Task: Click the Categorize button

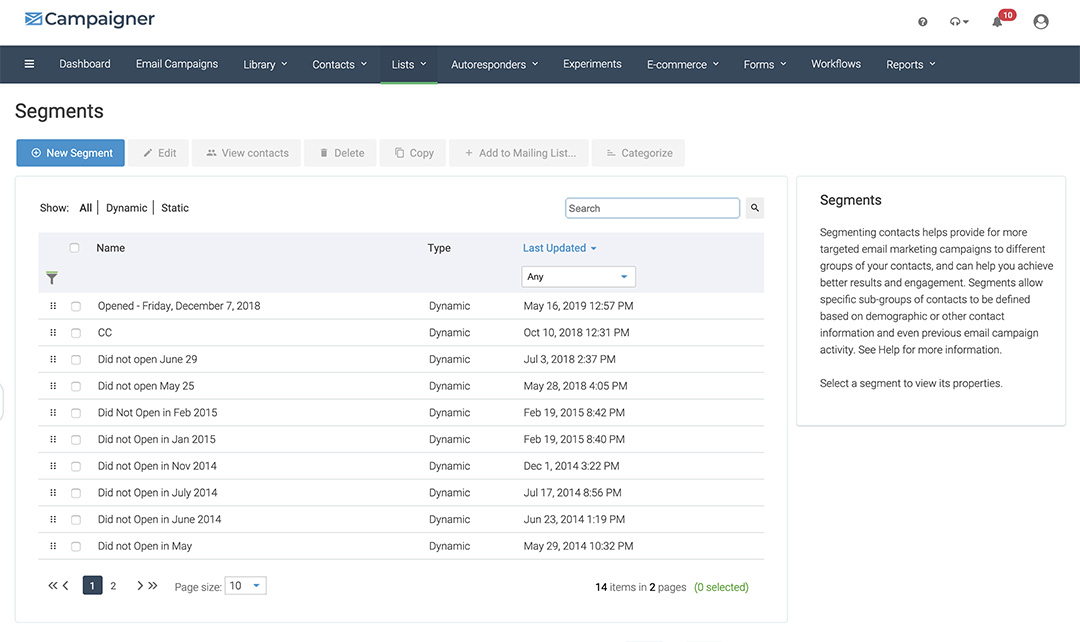Action: (638, 153)
